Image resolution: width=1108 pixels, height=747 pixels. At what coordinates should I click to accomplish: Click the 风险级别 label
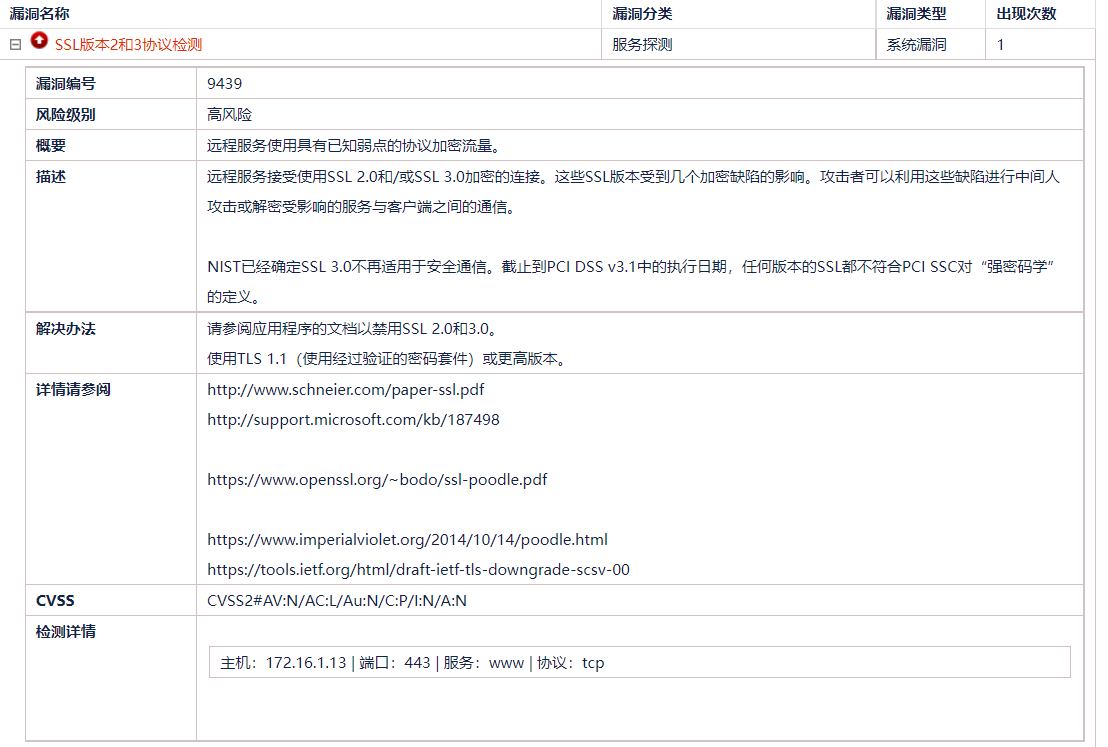[x=66, y=114]
